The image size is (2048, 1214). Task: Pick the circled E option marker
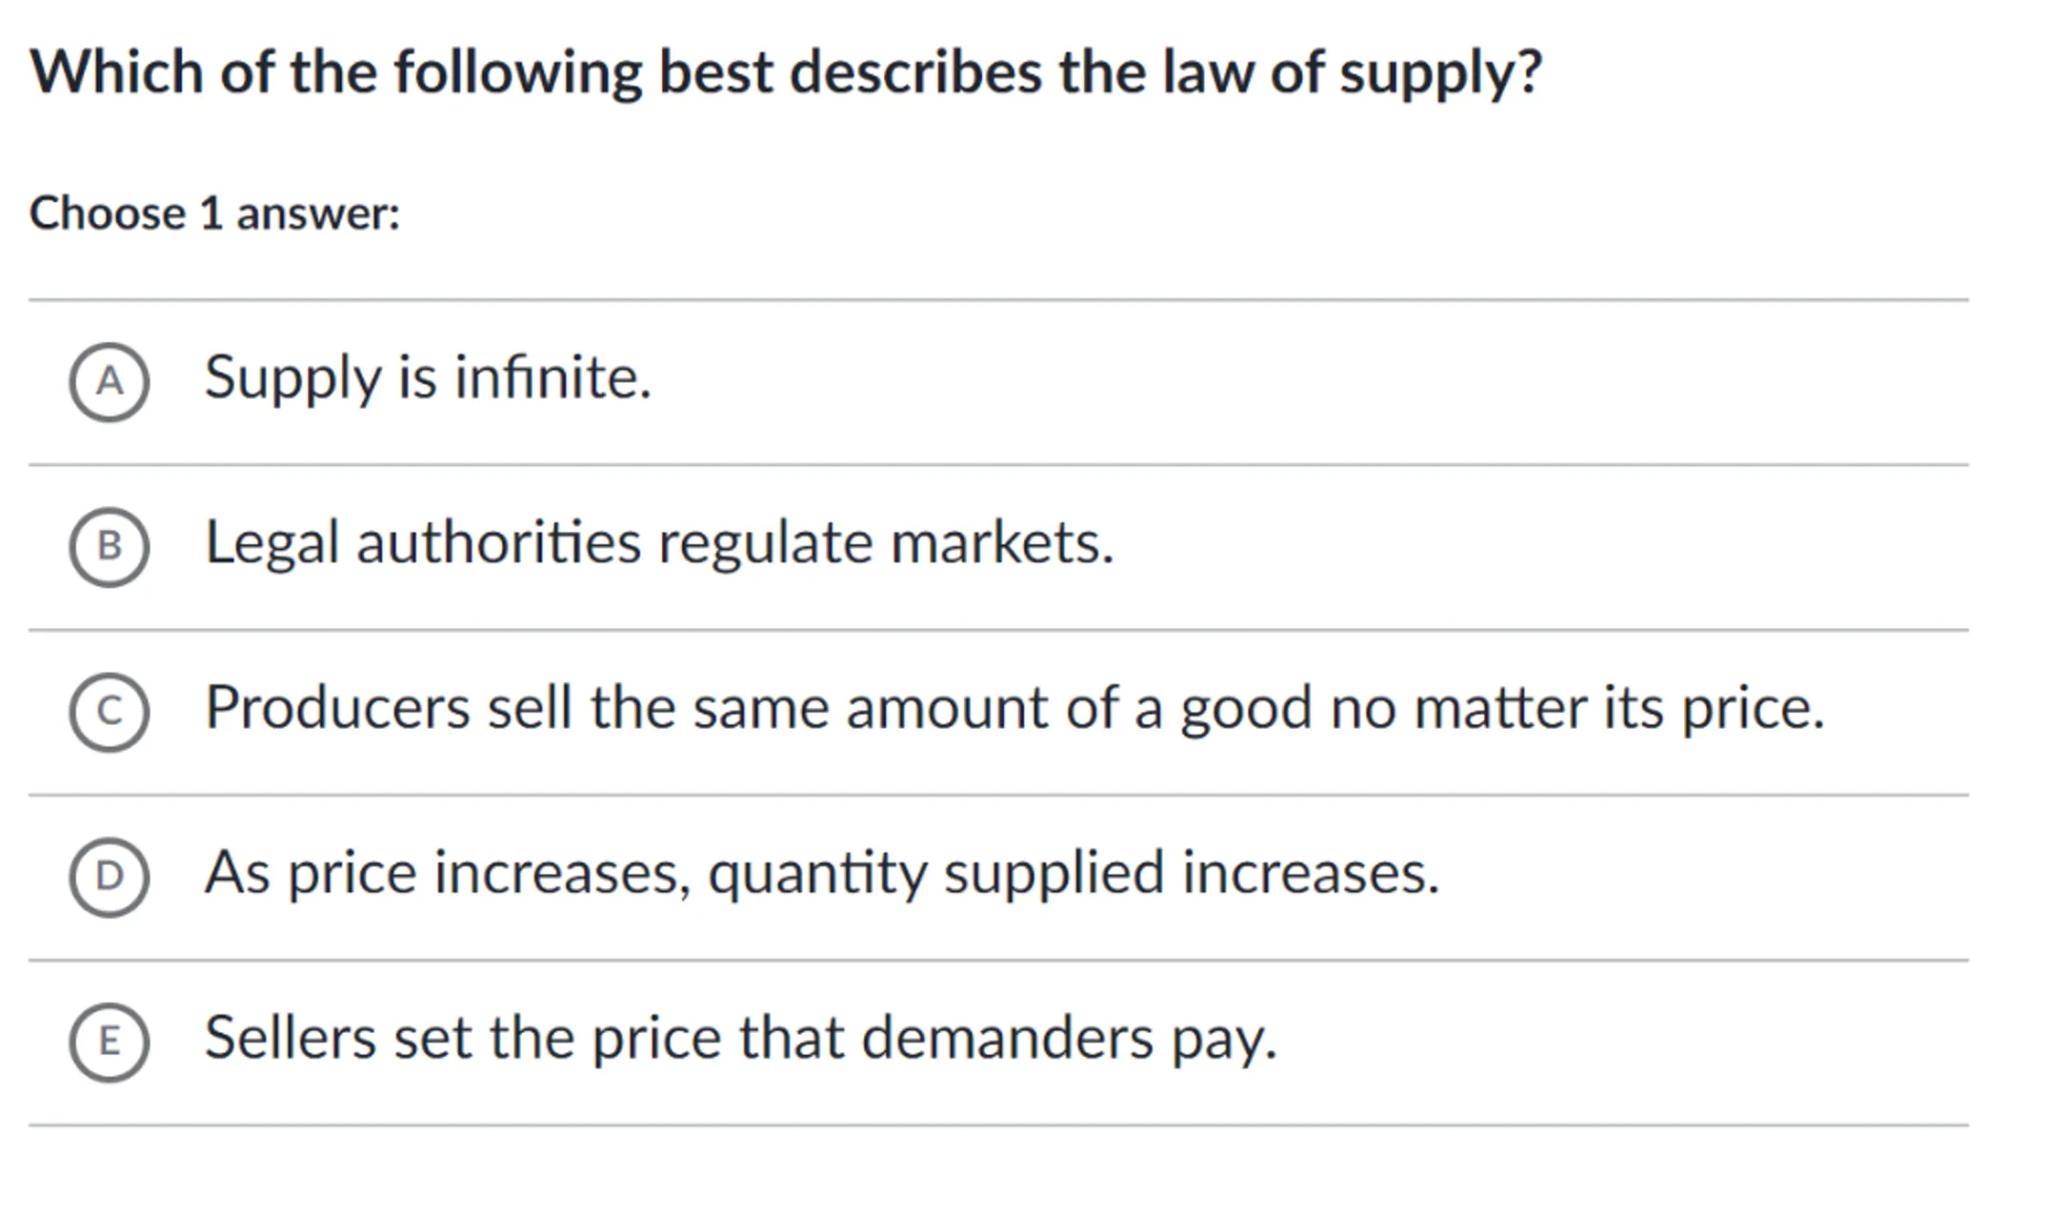click(x=109, y=1042)
